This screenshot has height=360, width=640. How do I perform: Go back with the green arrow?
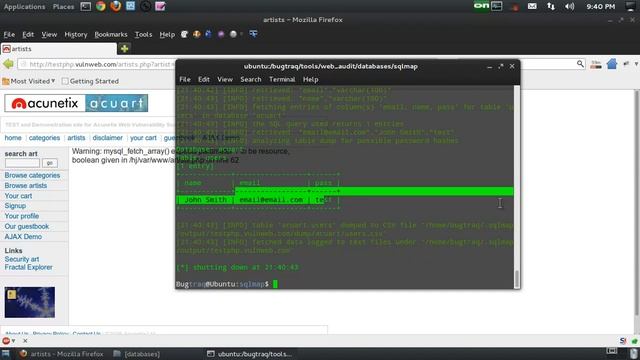(8, 64)
